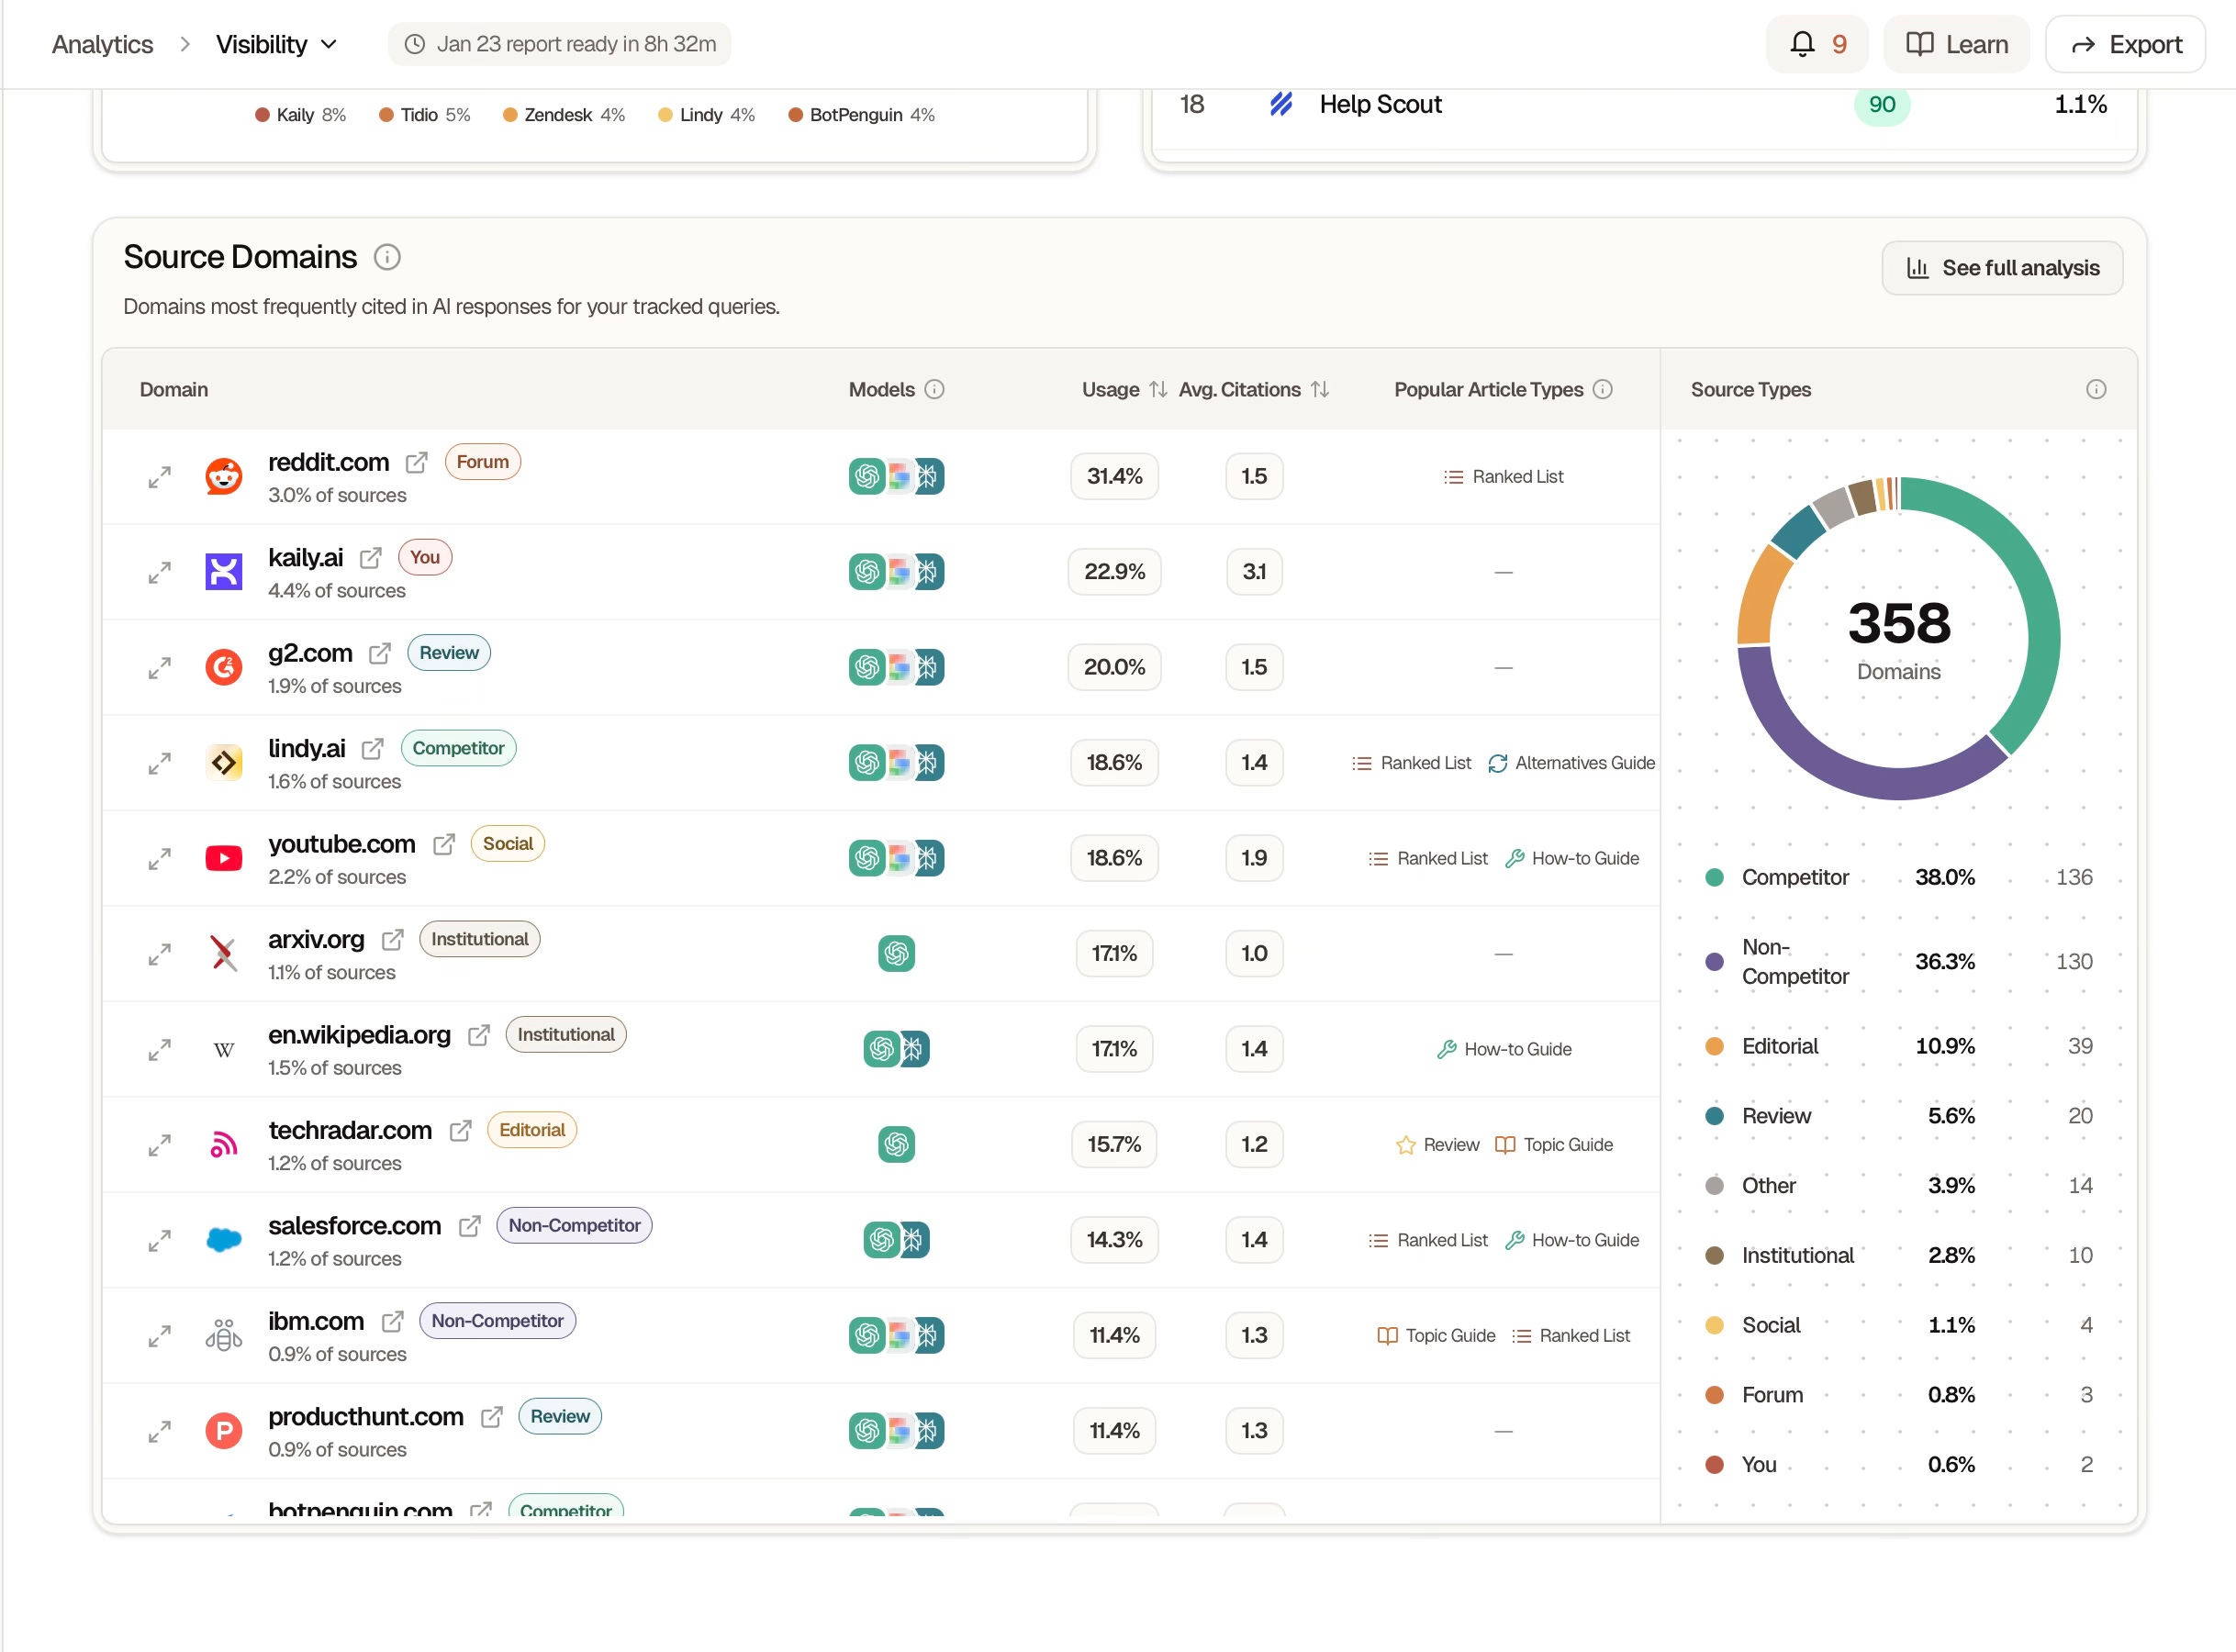This screenshot has width=2236, height=1652.
Task: Expand the kaily.ai row details
Action: pos(159,572)
